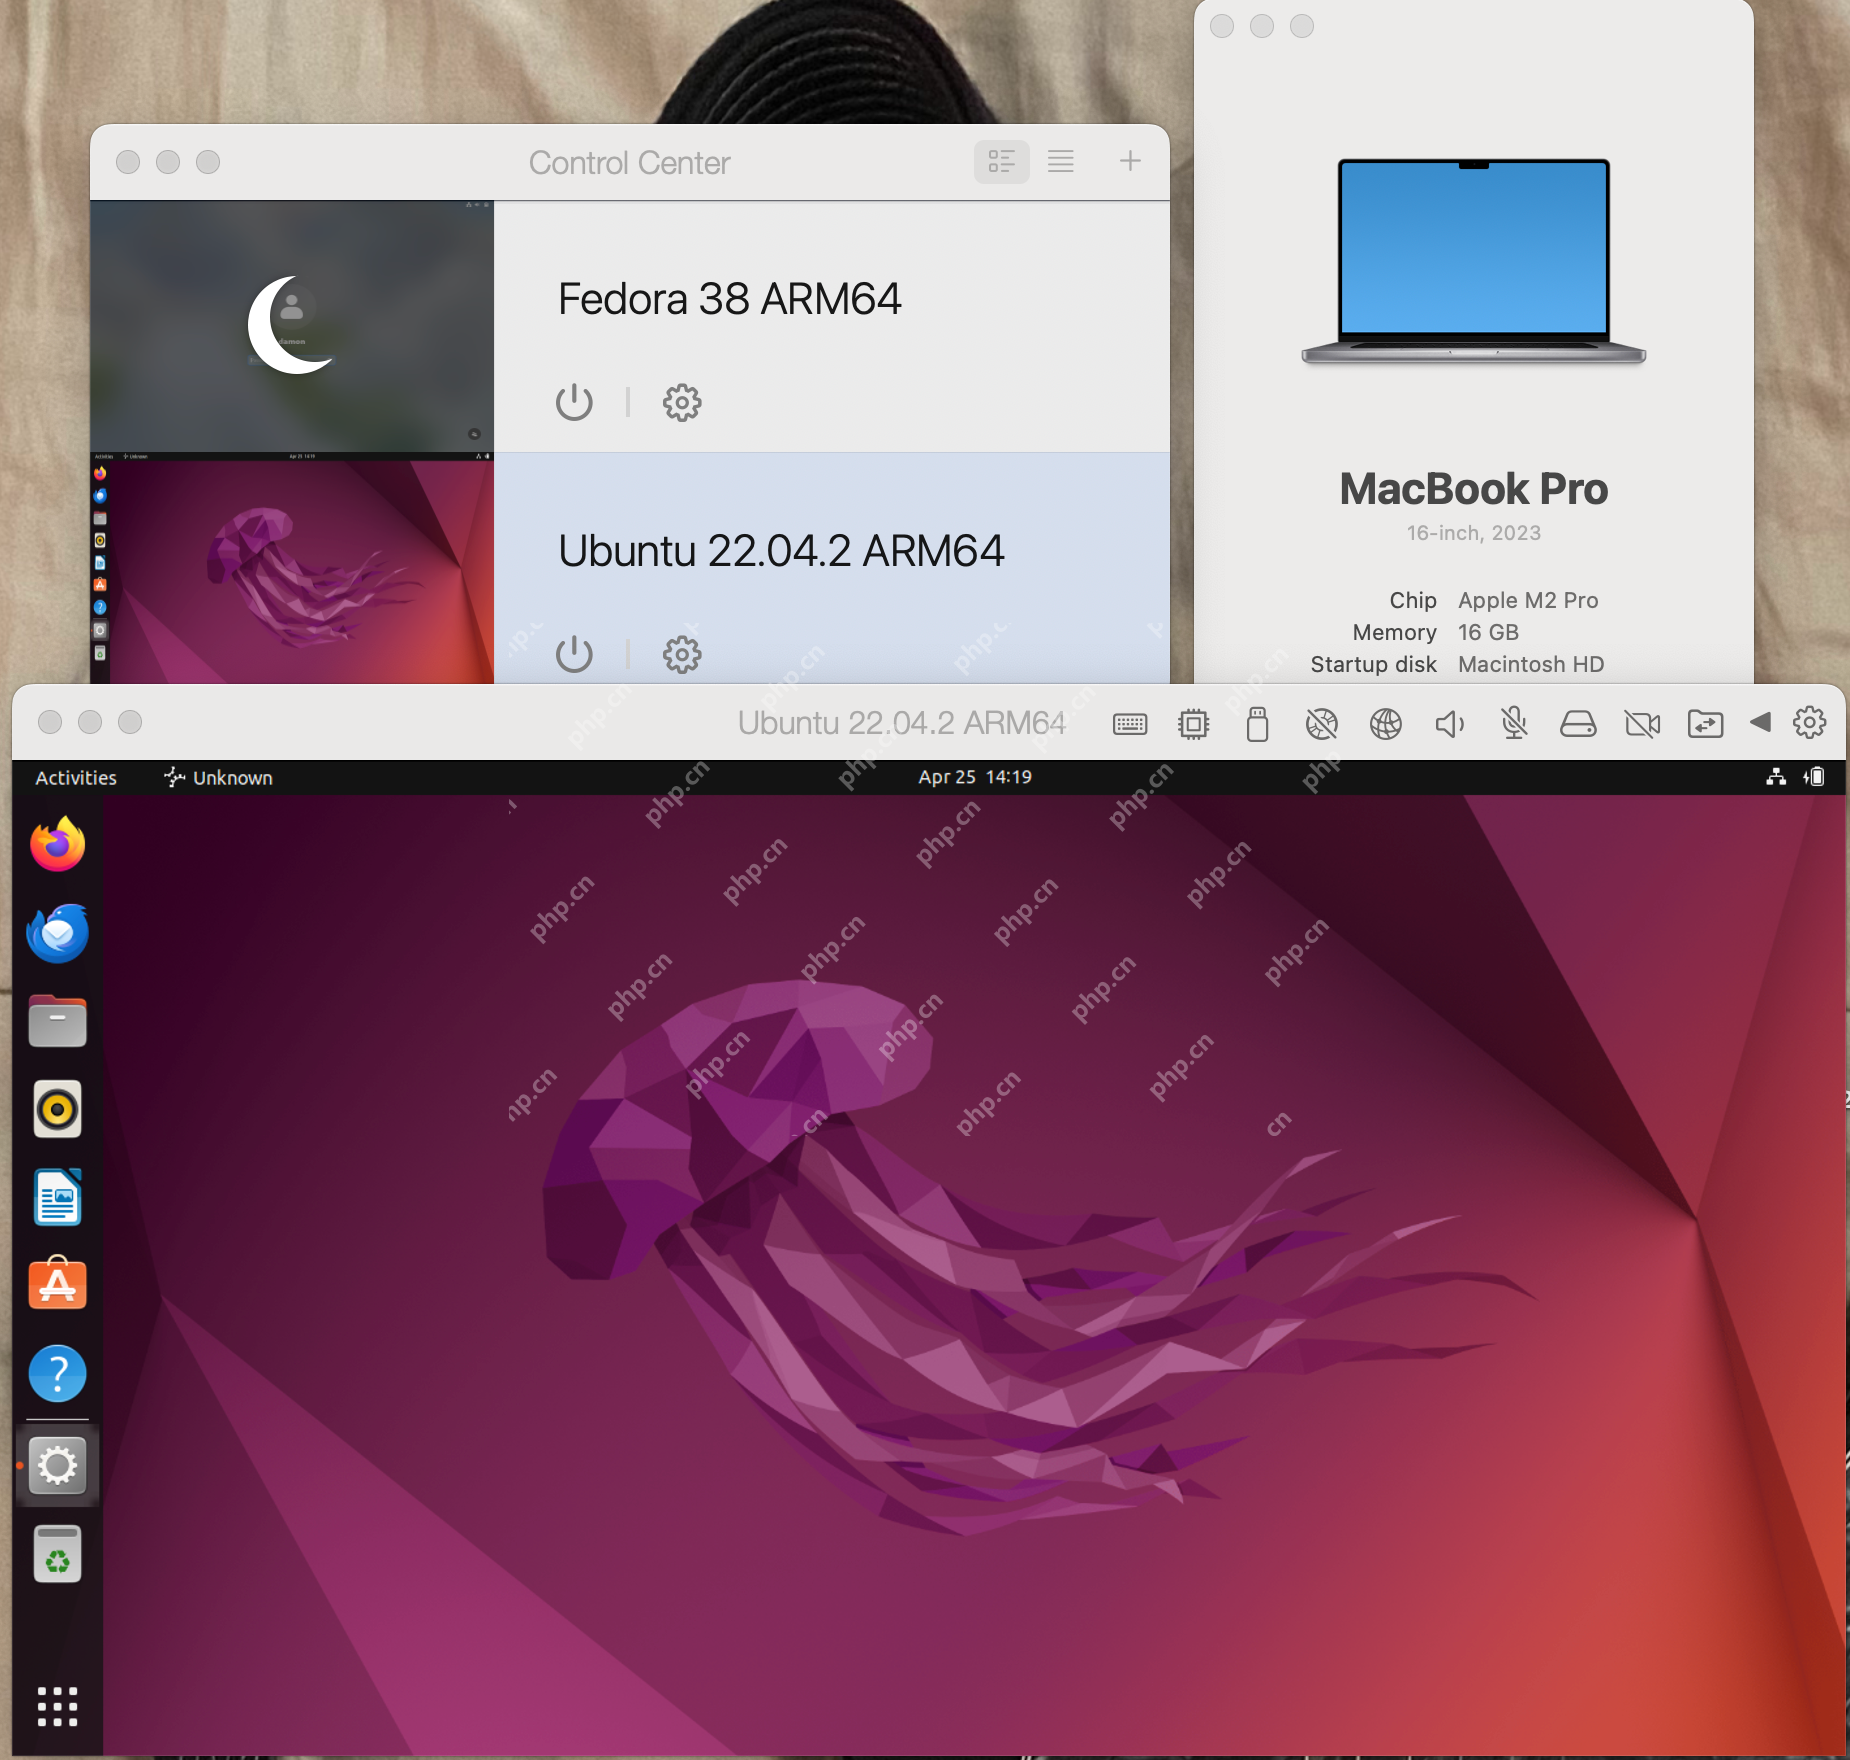
Task: Click the CPU/console icon in the VM toolbar
Action: coord(1192,723)
